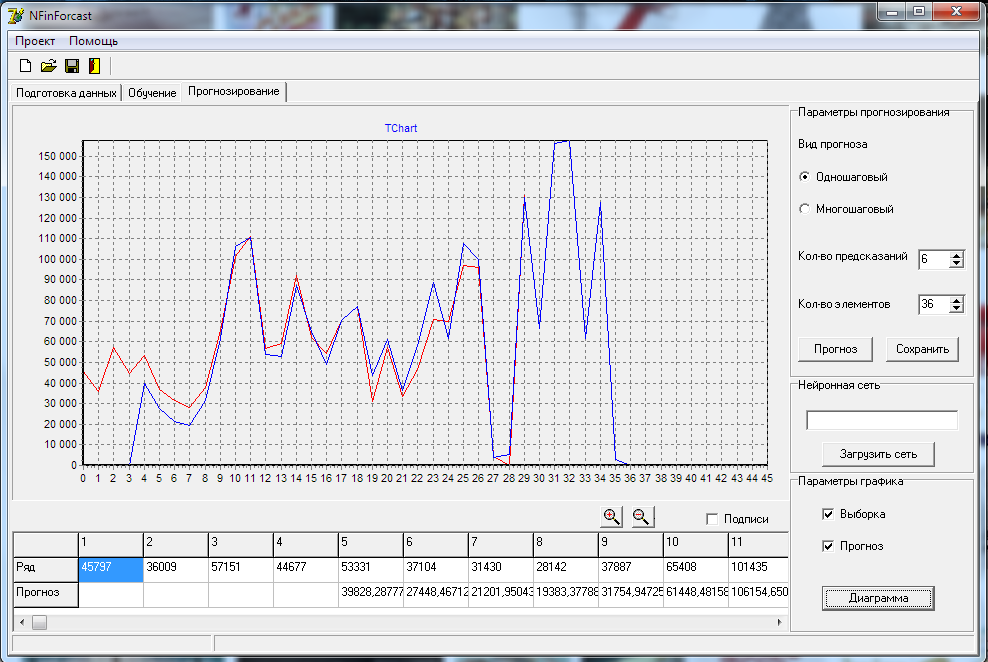The width and height of the screenshot is (988, 662).
Task: Switch to the Обучение tab
Action: (152, 93)
